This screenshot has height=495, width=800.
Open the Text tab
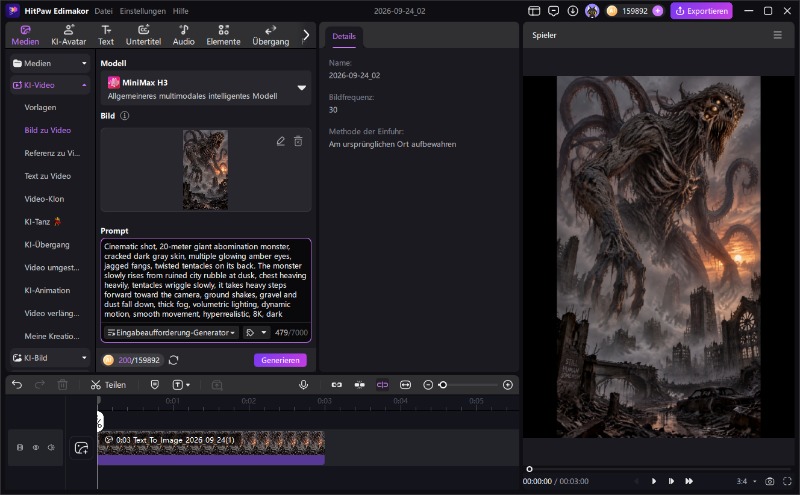click(106, 35)
